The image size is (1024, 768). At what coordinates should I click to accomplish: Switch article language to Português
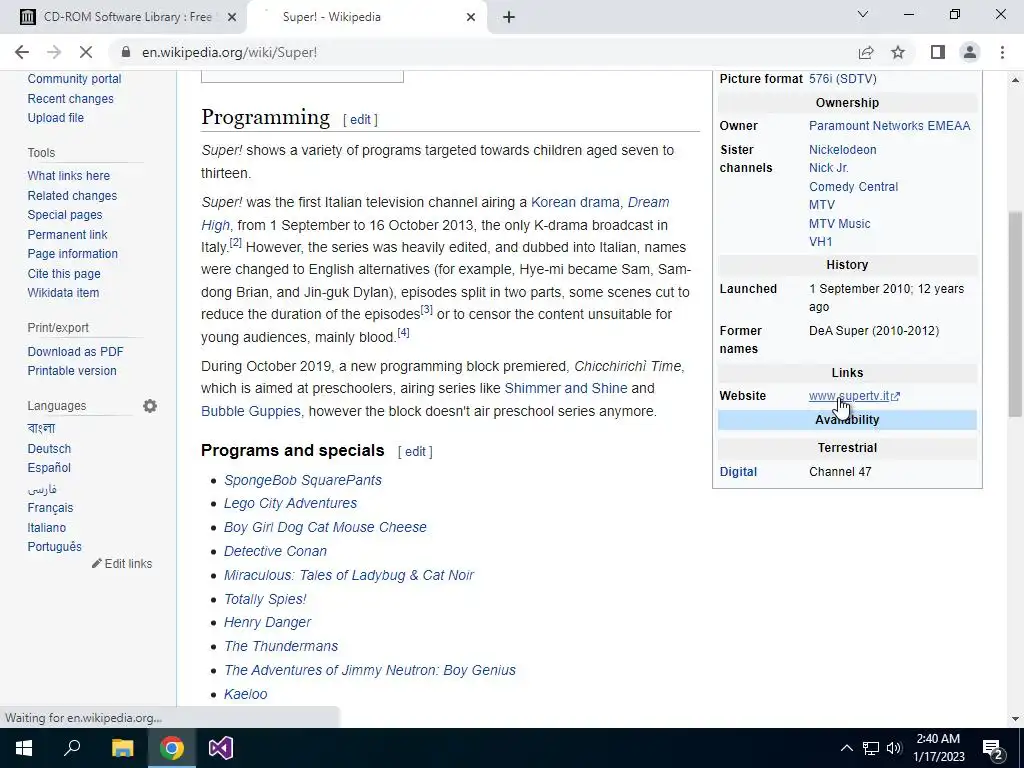(54, 547)
